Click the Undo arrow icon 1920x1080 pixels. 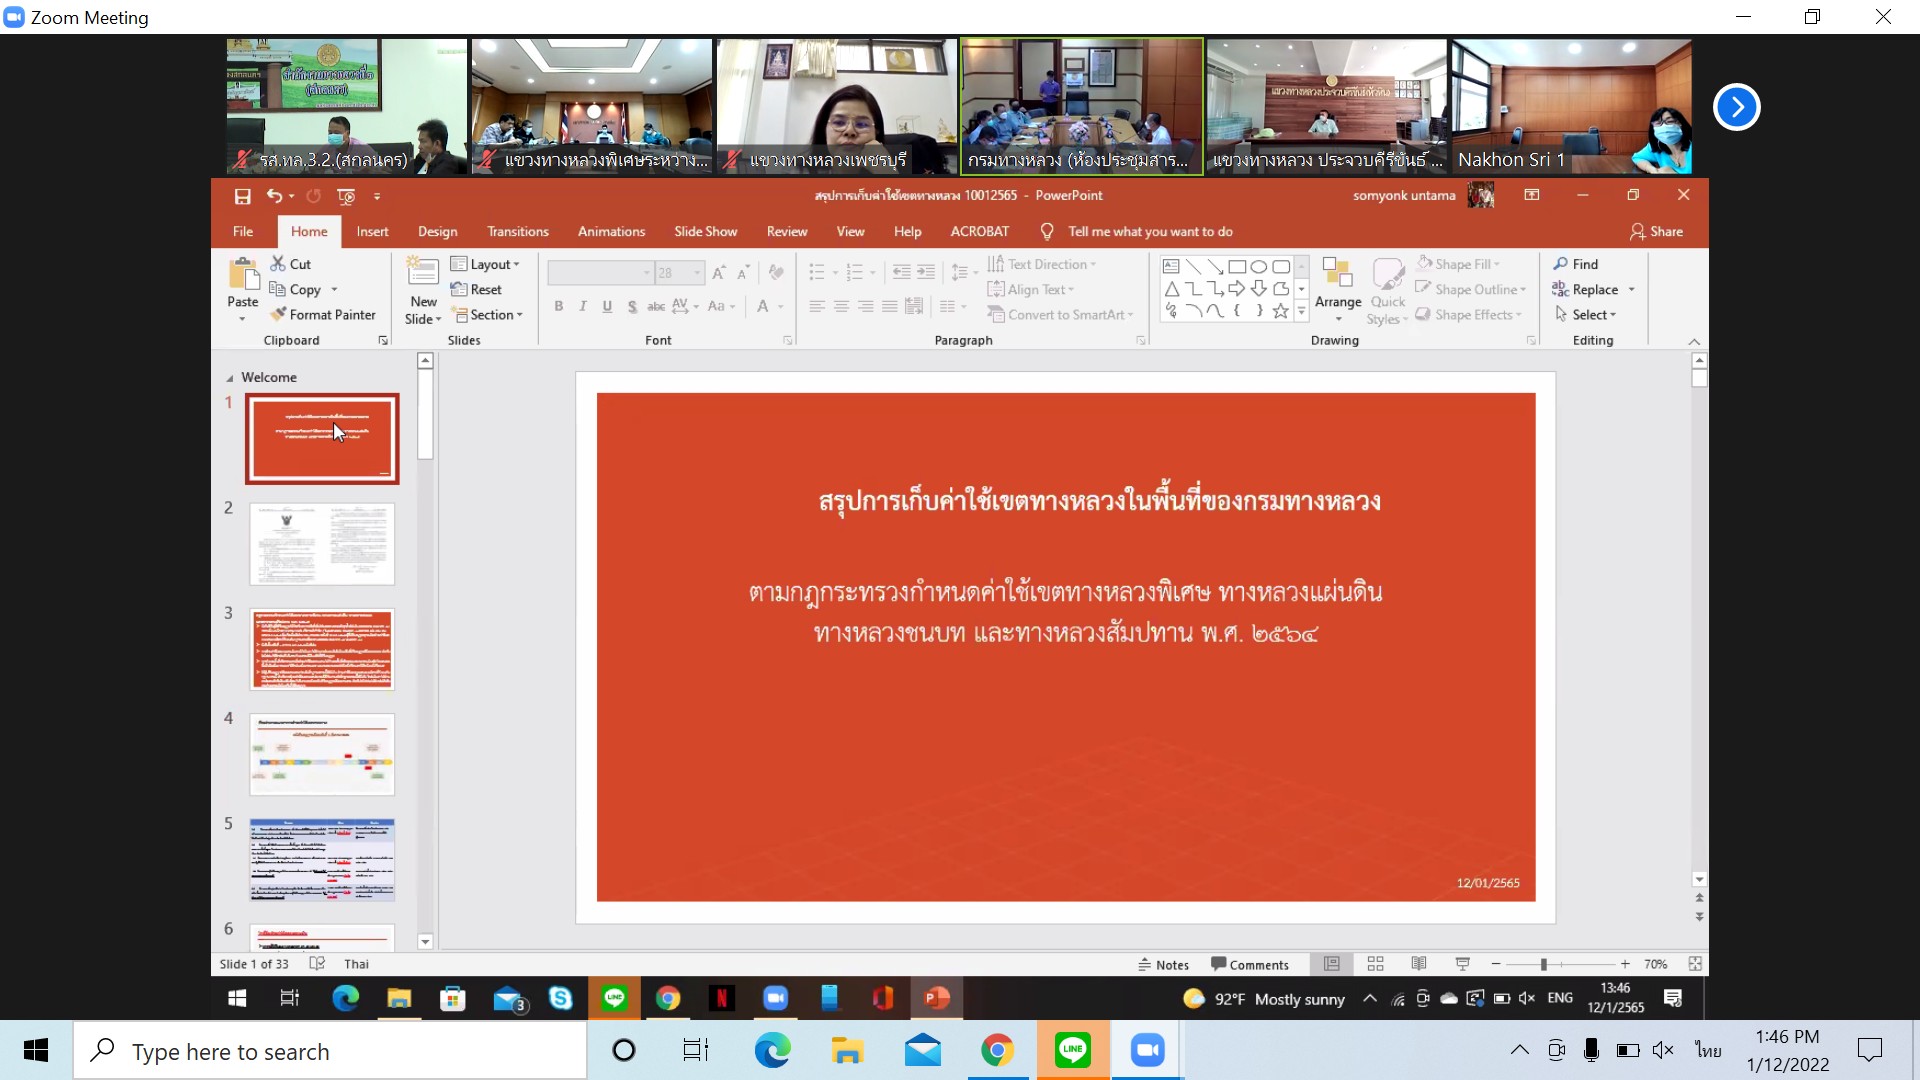pyautogui.click(x=274, y=196)
